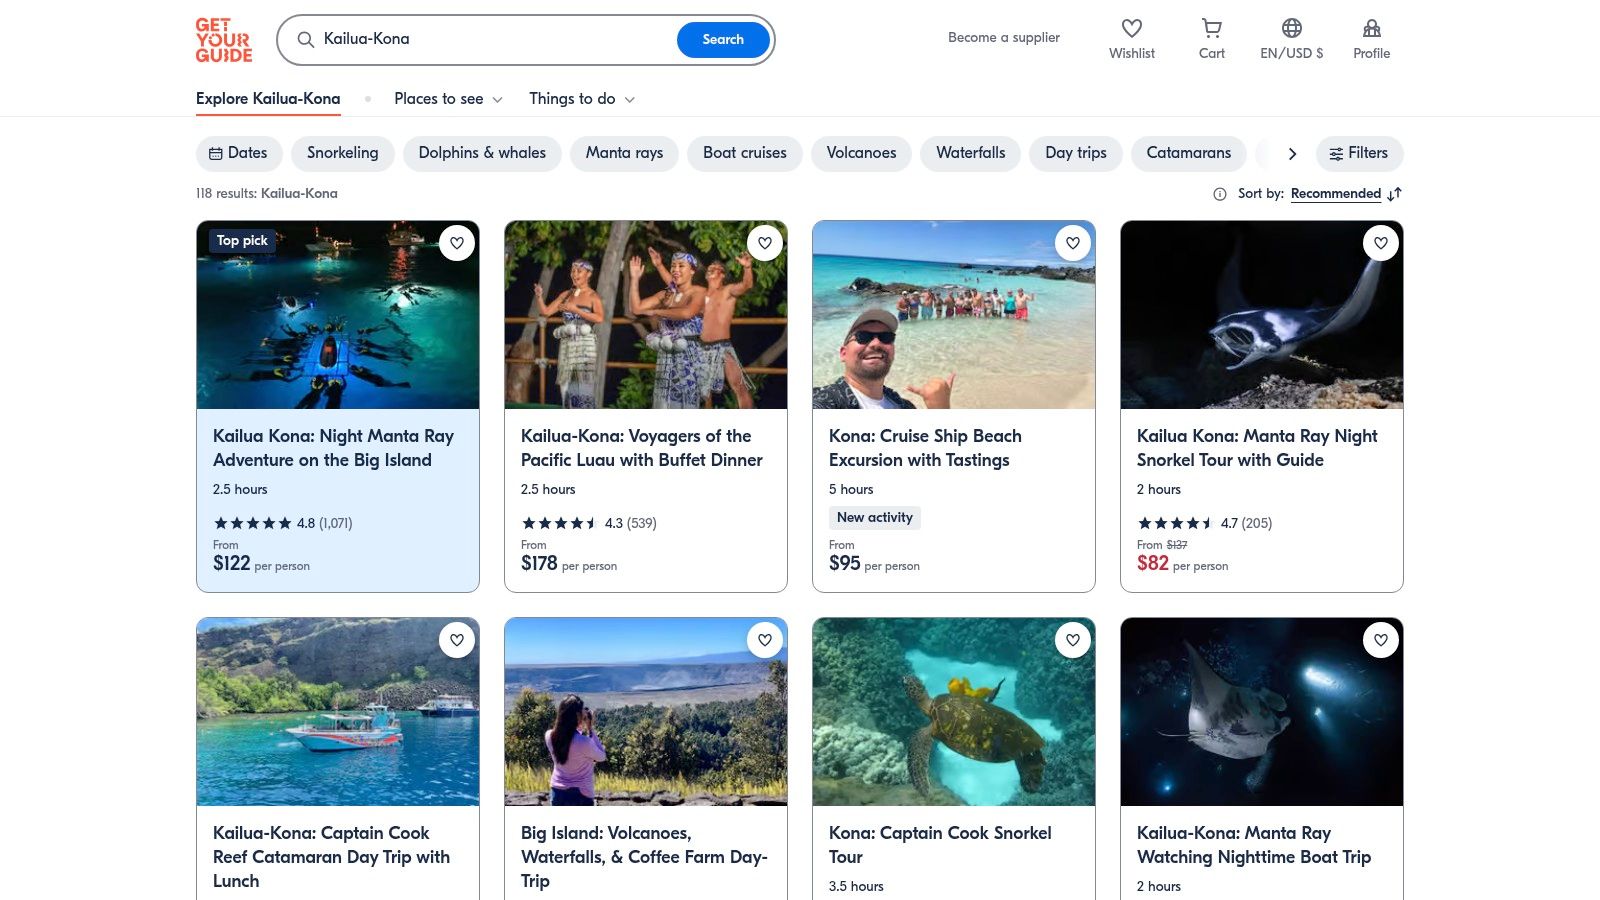
Task: Open the Profile icon
Action: coord(1371,29)
